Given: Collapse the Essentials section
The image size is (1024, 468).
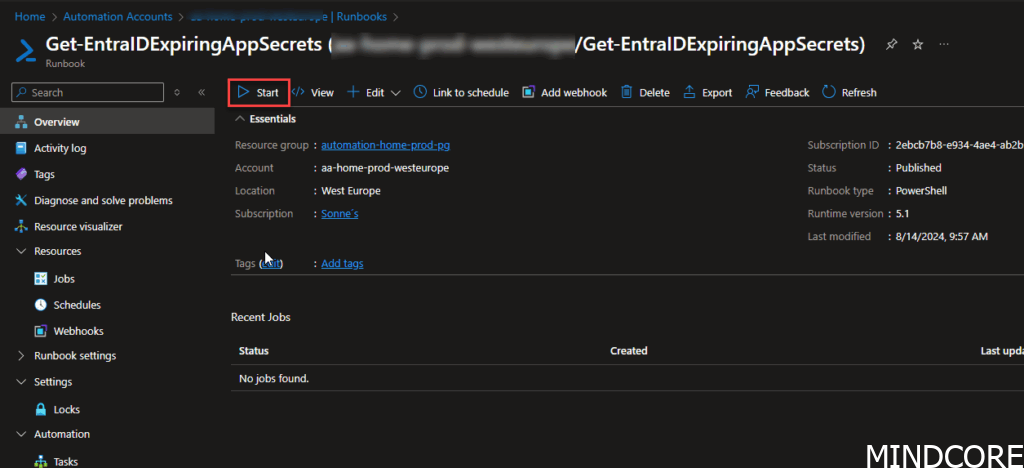Looking at the screenshot, I should 239,118.
